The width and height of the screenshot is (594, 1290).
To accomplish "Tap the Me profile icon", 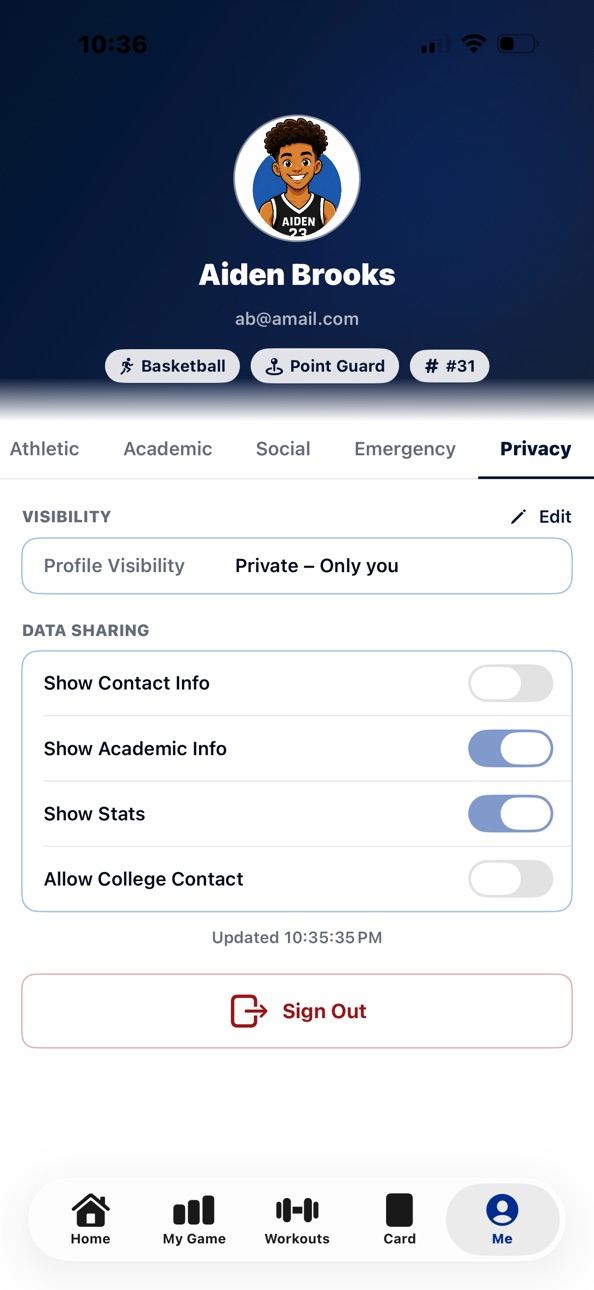I will coord(502,1210).
